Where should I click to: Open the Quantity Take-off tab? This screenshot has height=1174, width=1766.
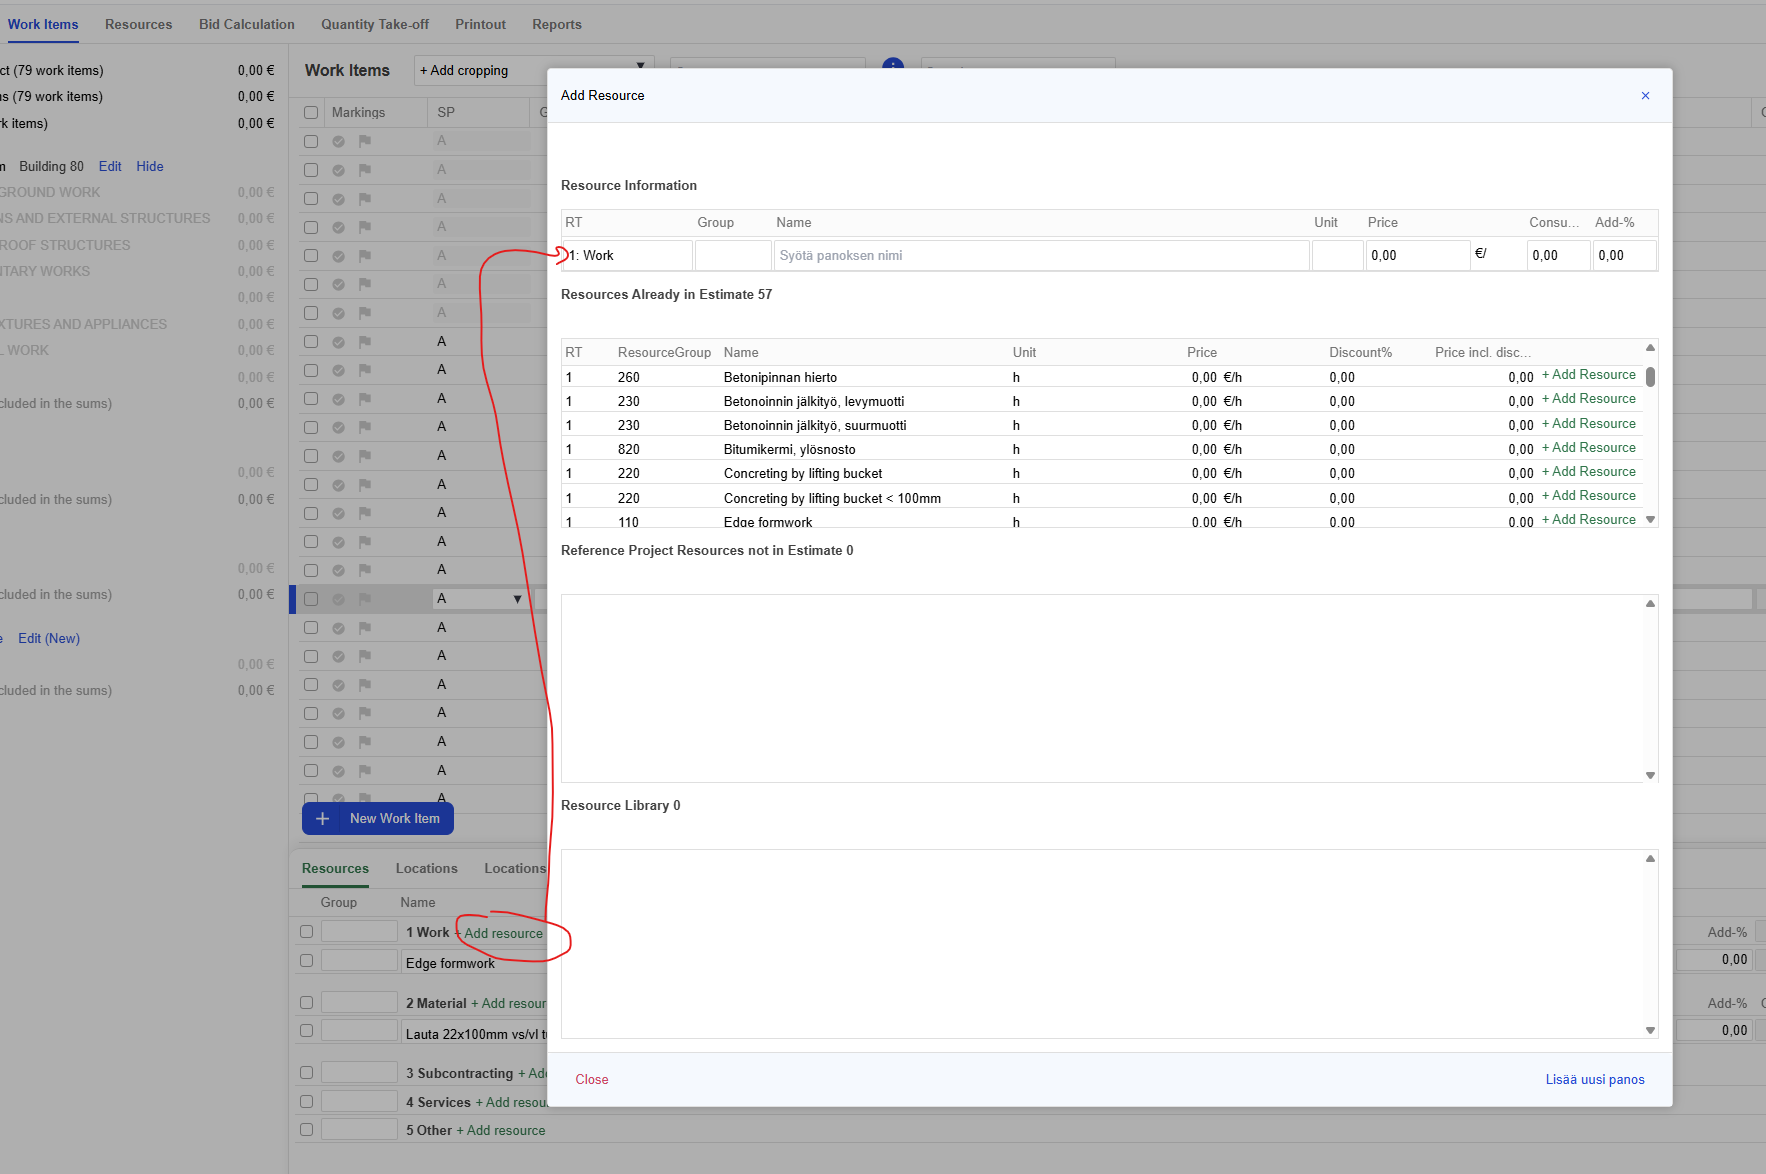pos(374,24)
